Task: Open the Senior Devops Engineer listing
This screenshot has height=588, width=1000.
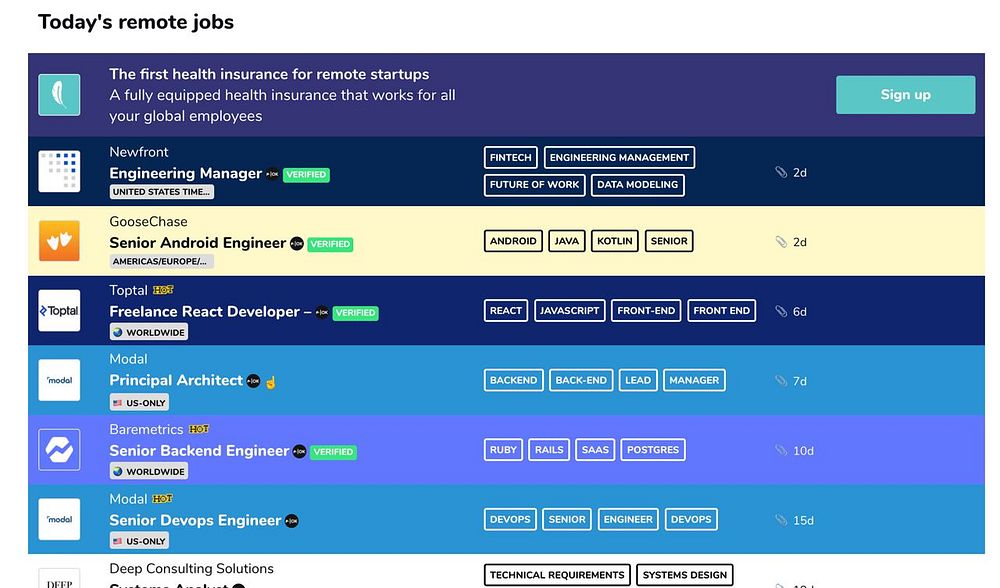Action: (x=195, y=520)
